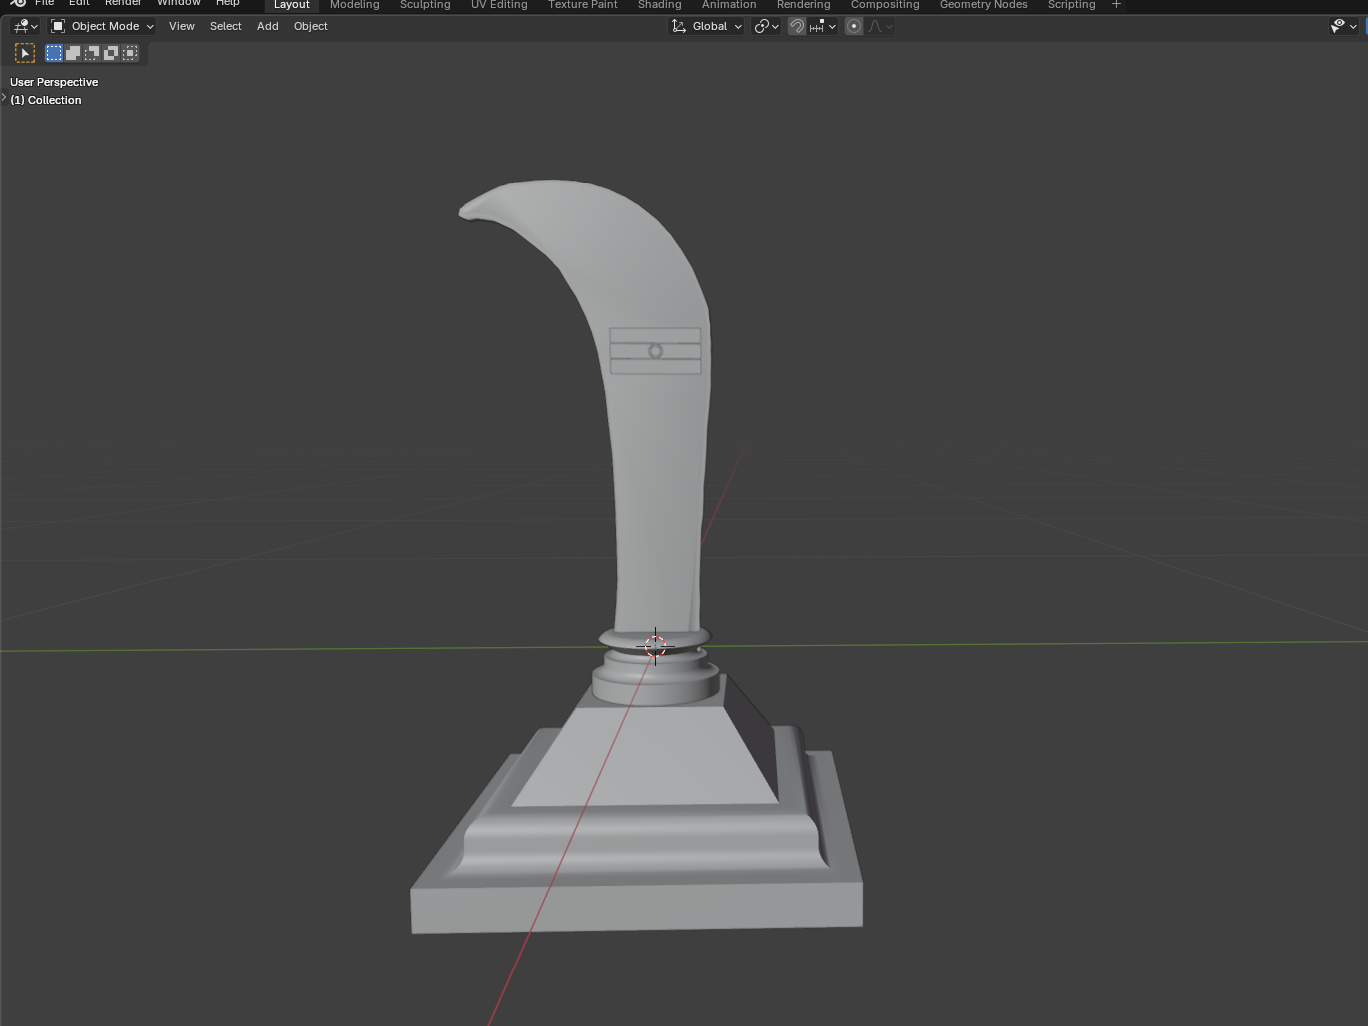The height and width of the screenshot is (1026, 1368).
Task: Open the Global transform orientation dropdown
Action: 707,26
